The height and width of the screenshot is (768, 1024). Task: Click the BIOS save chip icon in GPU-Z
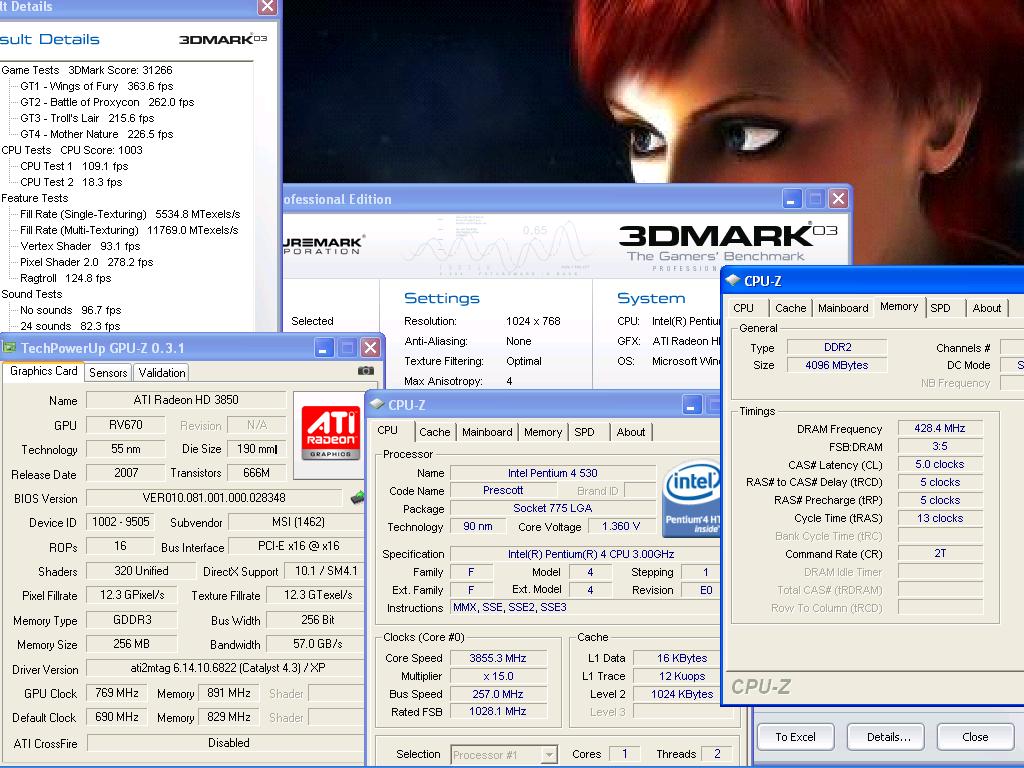tap(357, 498)
